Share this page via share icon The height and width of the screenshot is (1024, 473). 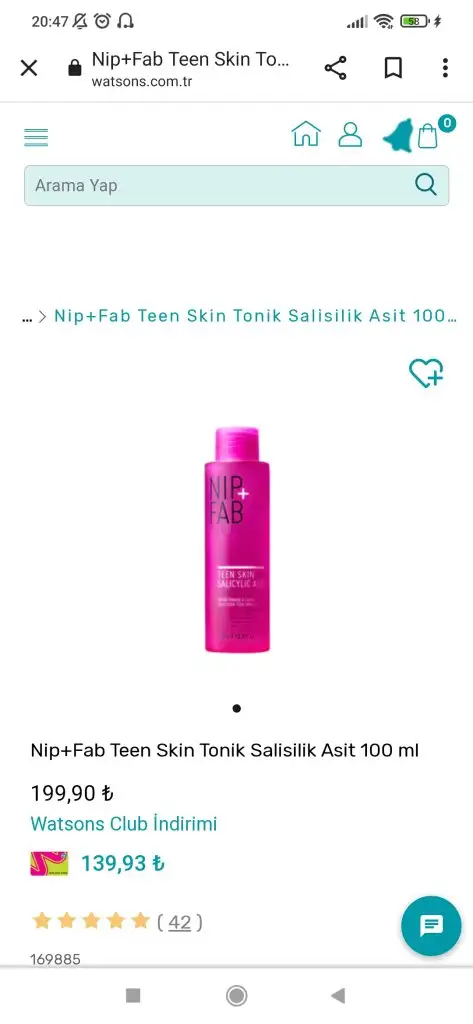tap(335, 68)
